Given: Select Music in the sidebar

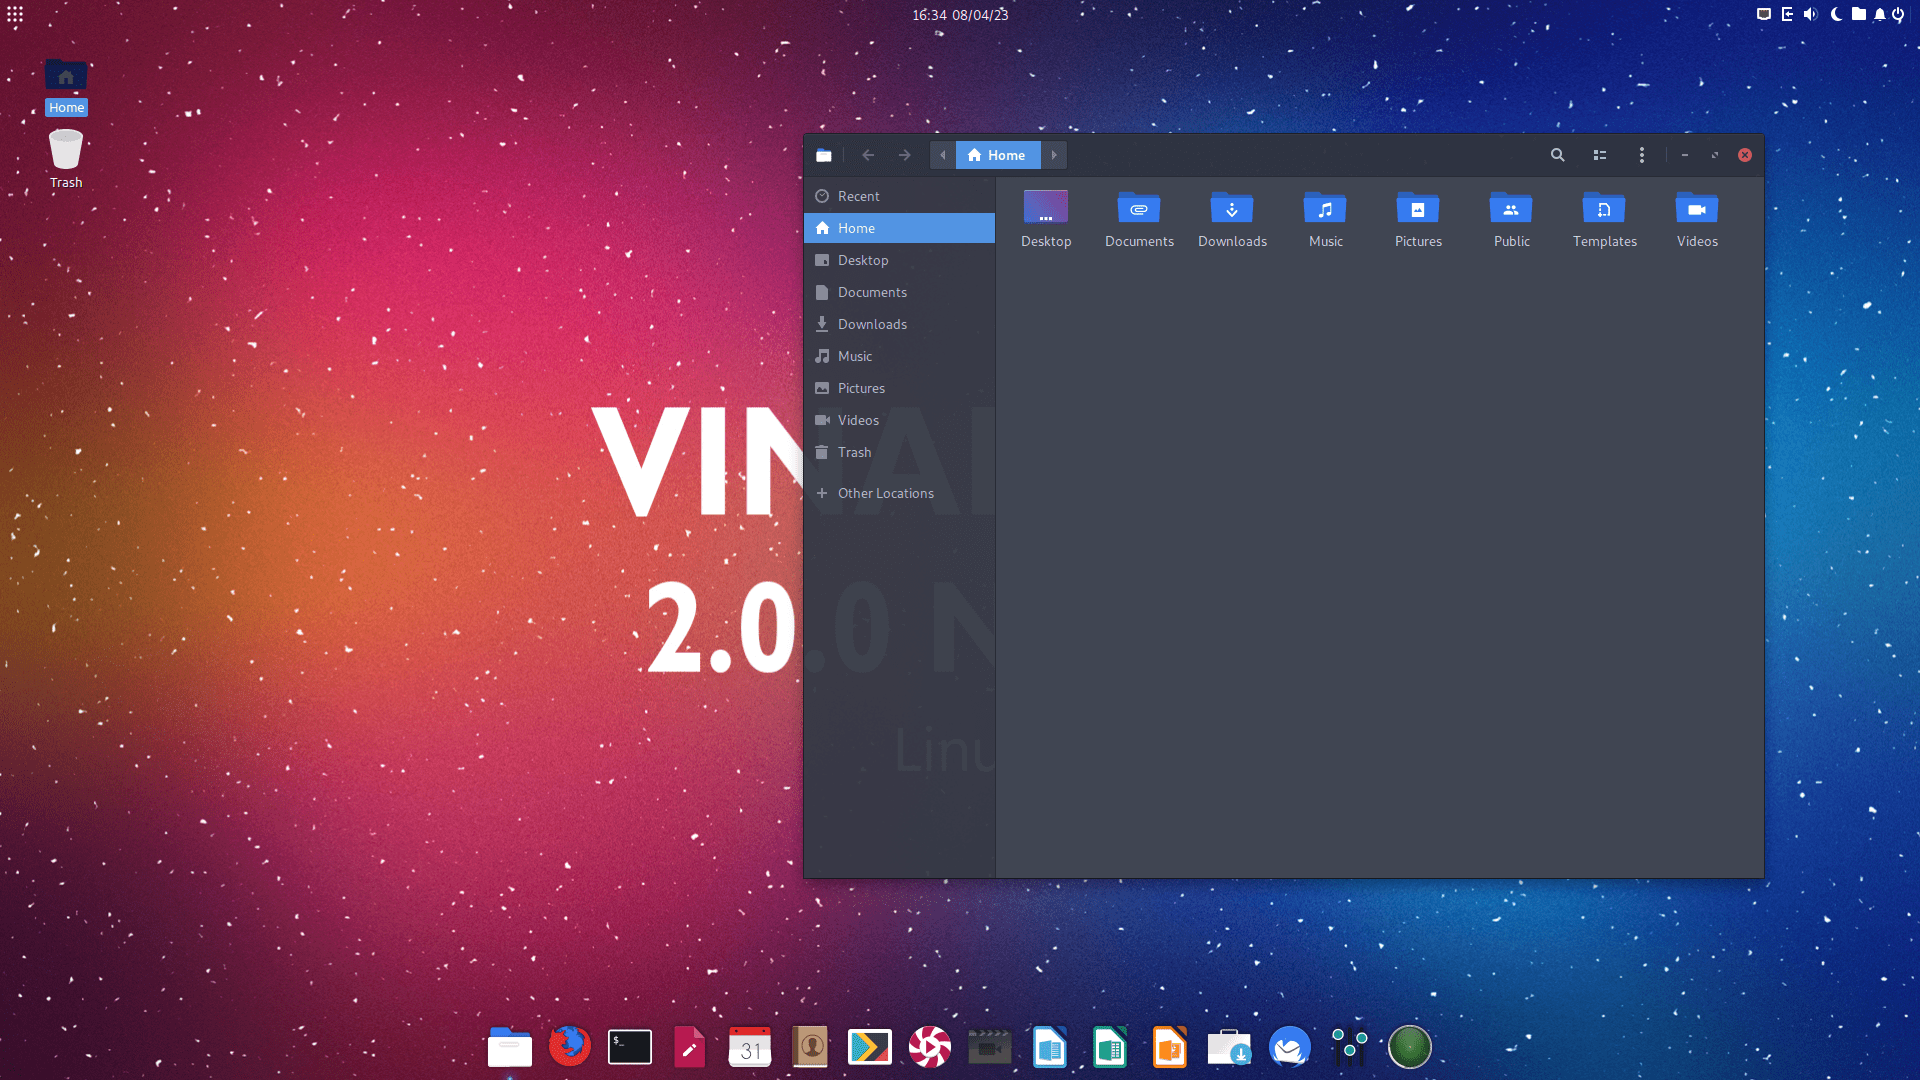Looking at the screenshot, I should click(899, 356).
